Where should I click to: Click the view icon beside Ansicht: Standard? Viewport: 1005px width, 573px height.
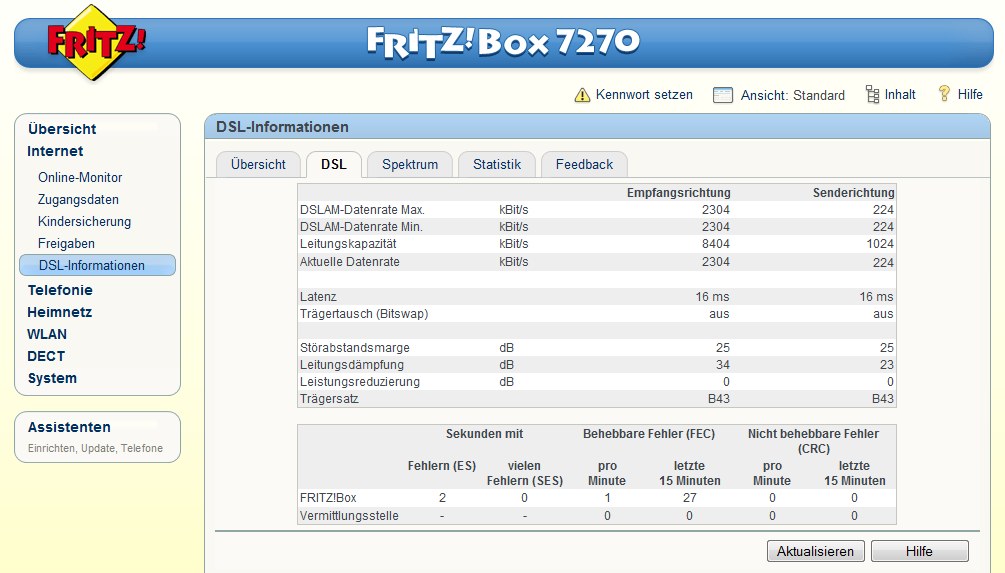pos(722,95)
